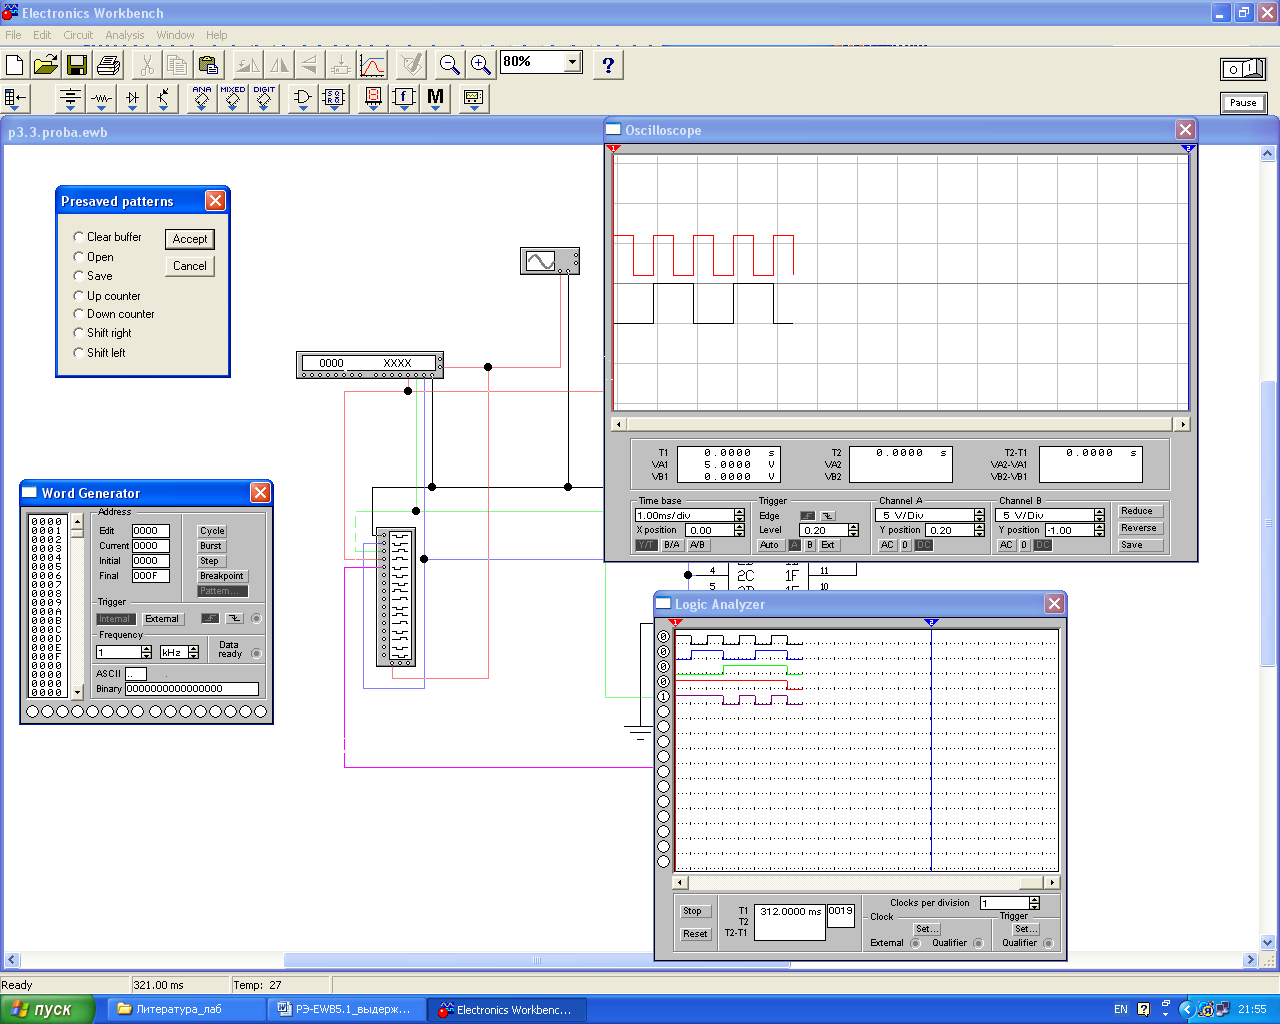
Task: Select the Shift right option
Action: pos(79,333)
